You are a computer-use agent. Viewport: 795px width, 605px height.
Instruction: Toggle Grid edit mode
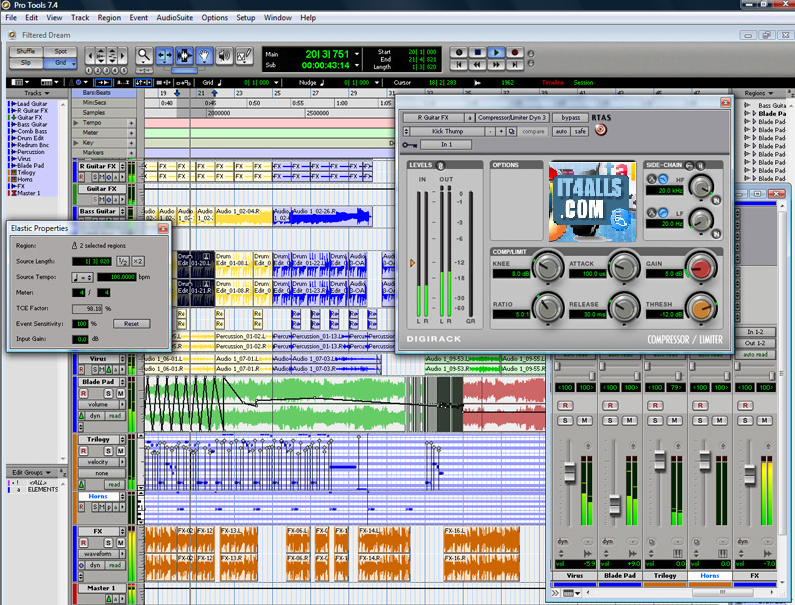tap(60, 63)
